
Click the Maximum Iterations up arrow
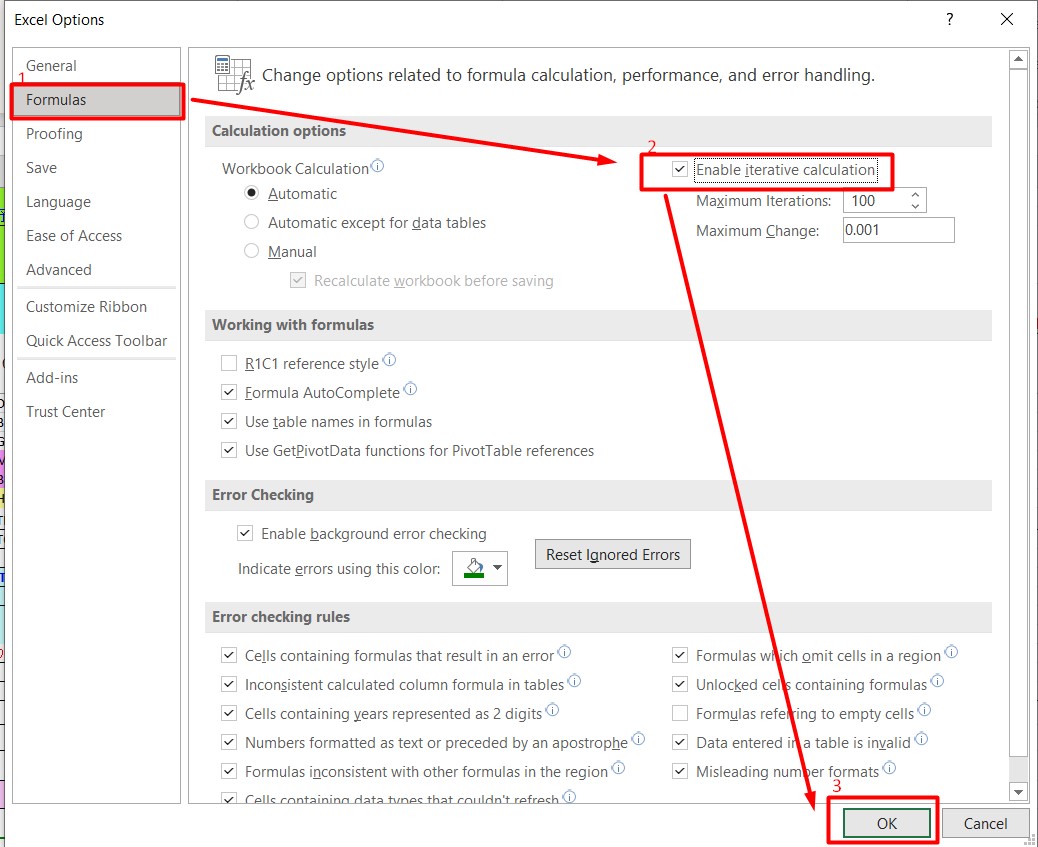(915, 193)
